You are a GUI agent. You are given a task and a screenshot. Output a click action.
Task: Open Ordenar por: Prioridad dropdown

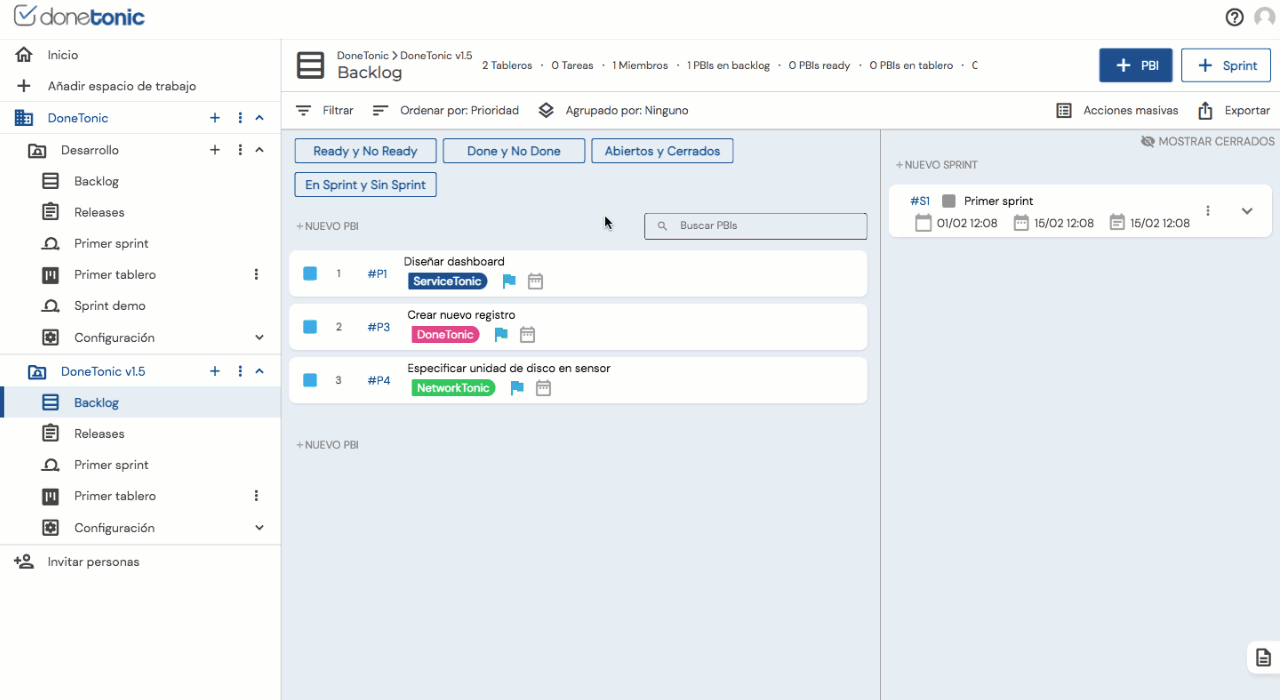[445, 111]
